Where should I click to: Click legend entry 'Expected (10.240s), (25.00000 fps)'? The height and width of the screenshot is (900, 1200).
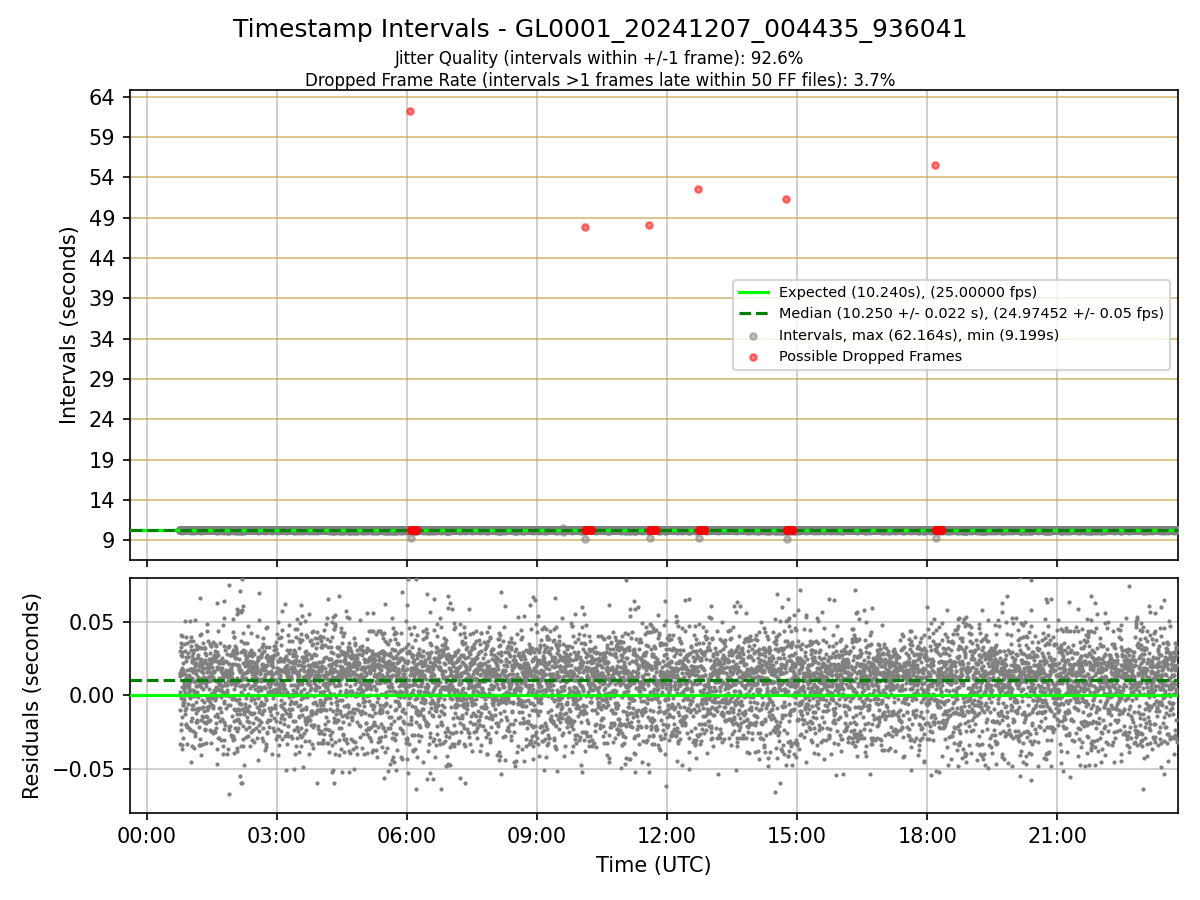coord(908,292)
